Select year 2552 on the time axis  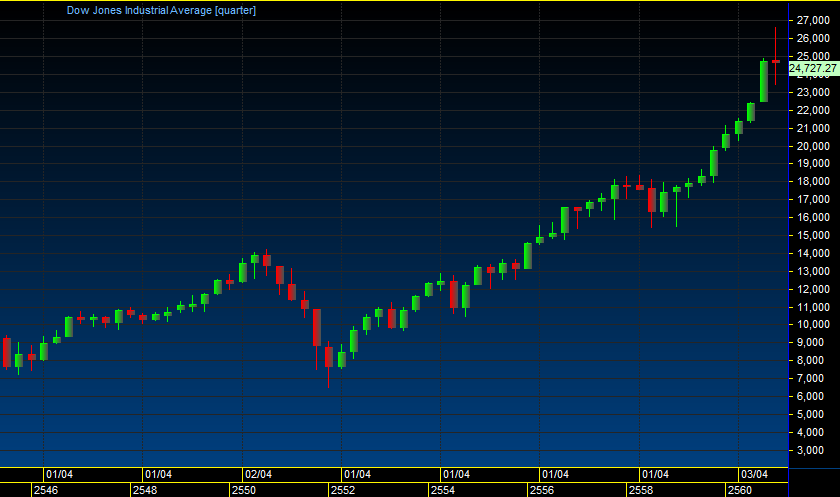click(x=343, y=490)
